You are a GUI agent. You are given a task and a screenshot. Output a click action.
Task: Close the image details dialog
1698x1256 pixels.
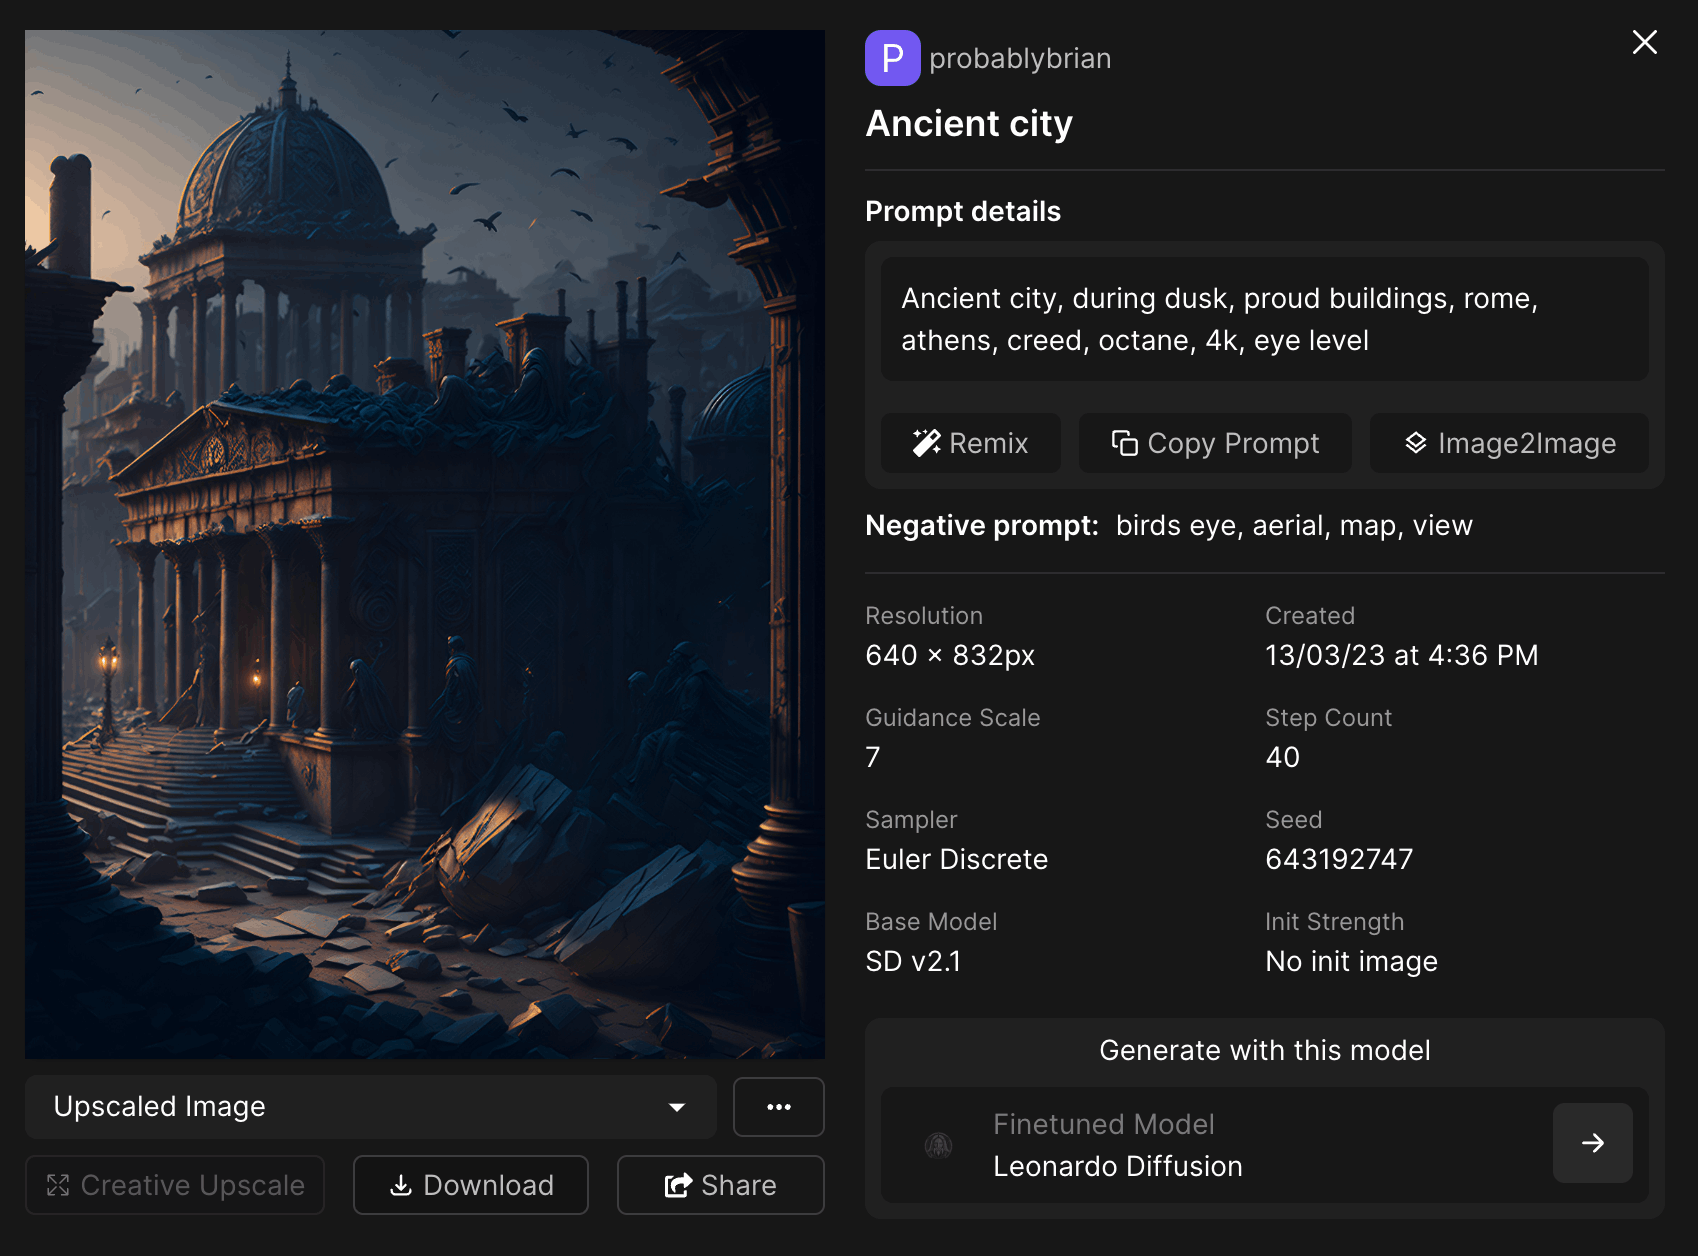(1644, 42)
